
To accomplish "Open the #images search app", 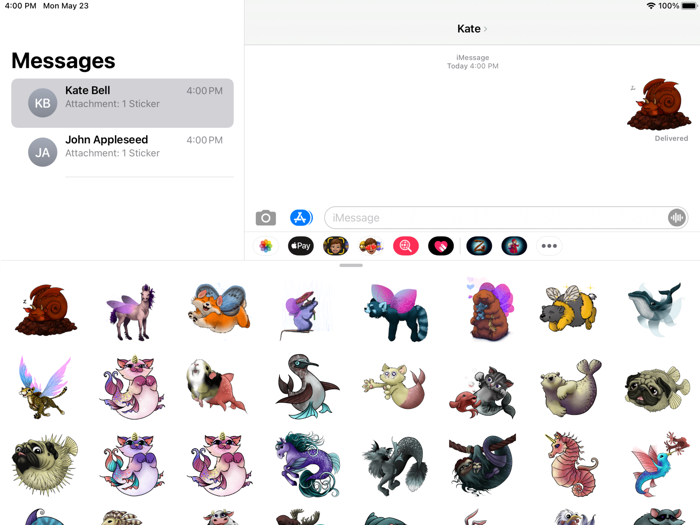I will (x=406, y=246).
